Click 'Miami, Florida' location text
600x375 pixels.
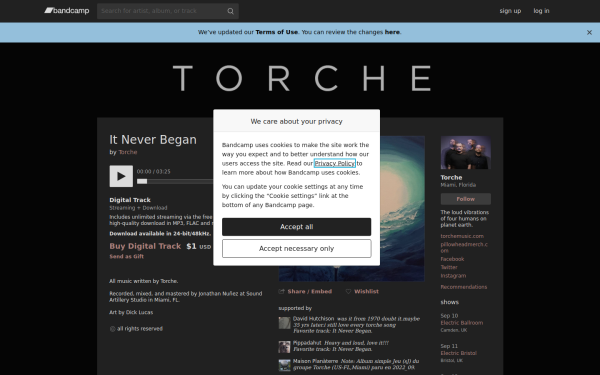(x=458, y=185)
